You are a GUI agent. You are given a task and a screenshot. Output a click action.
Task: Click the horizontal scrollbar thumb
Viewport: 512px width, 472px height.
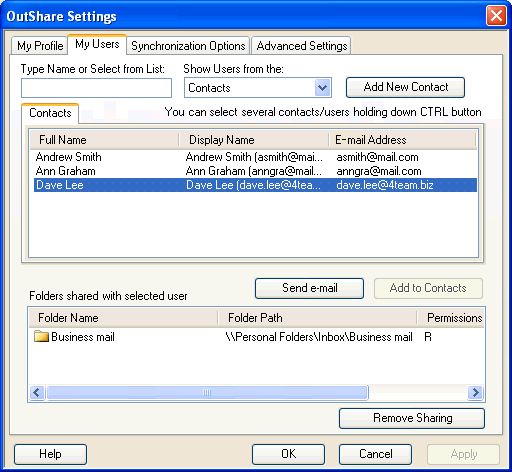tap(207, 392)
